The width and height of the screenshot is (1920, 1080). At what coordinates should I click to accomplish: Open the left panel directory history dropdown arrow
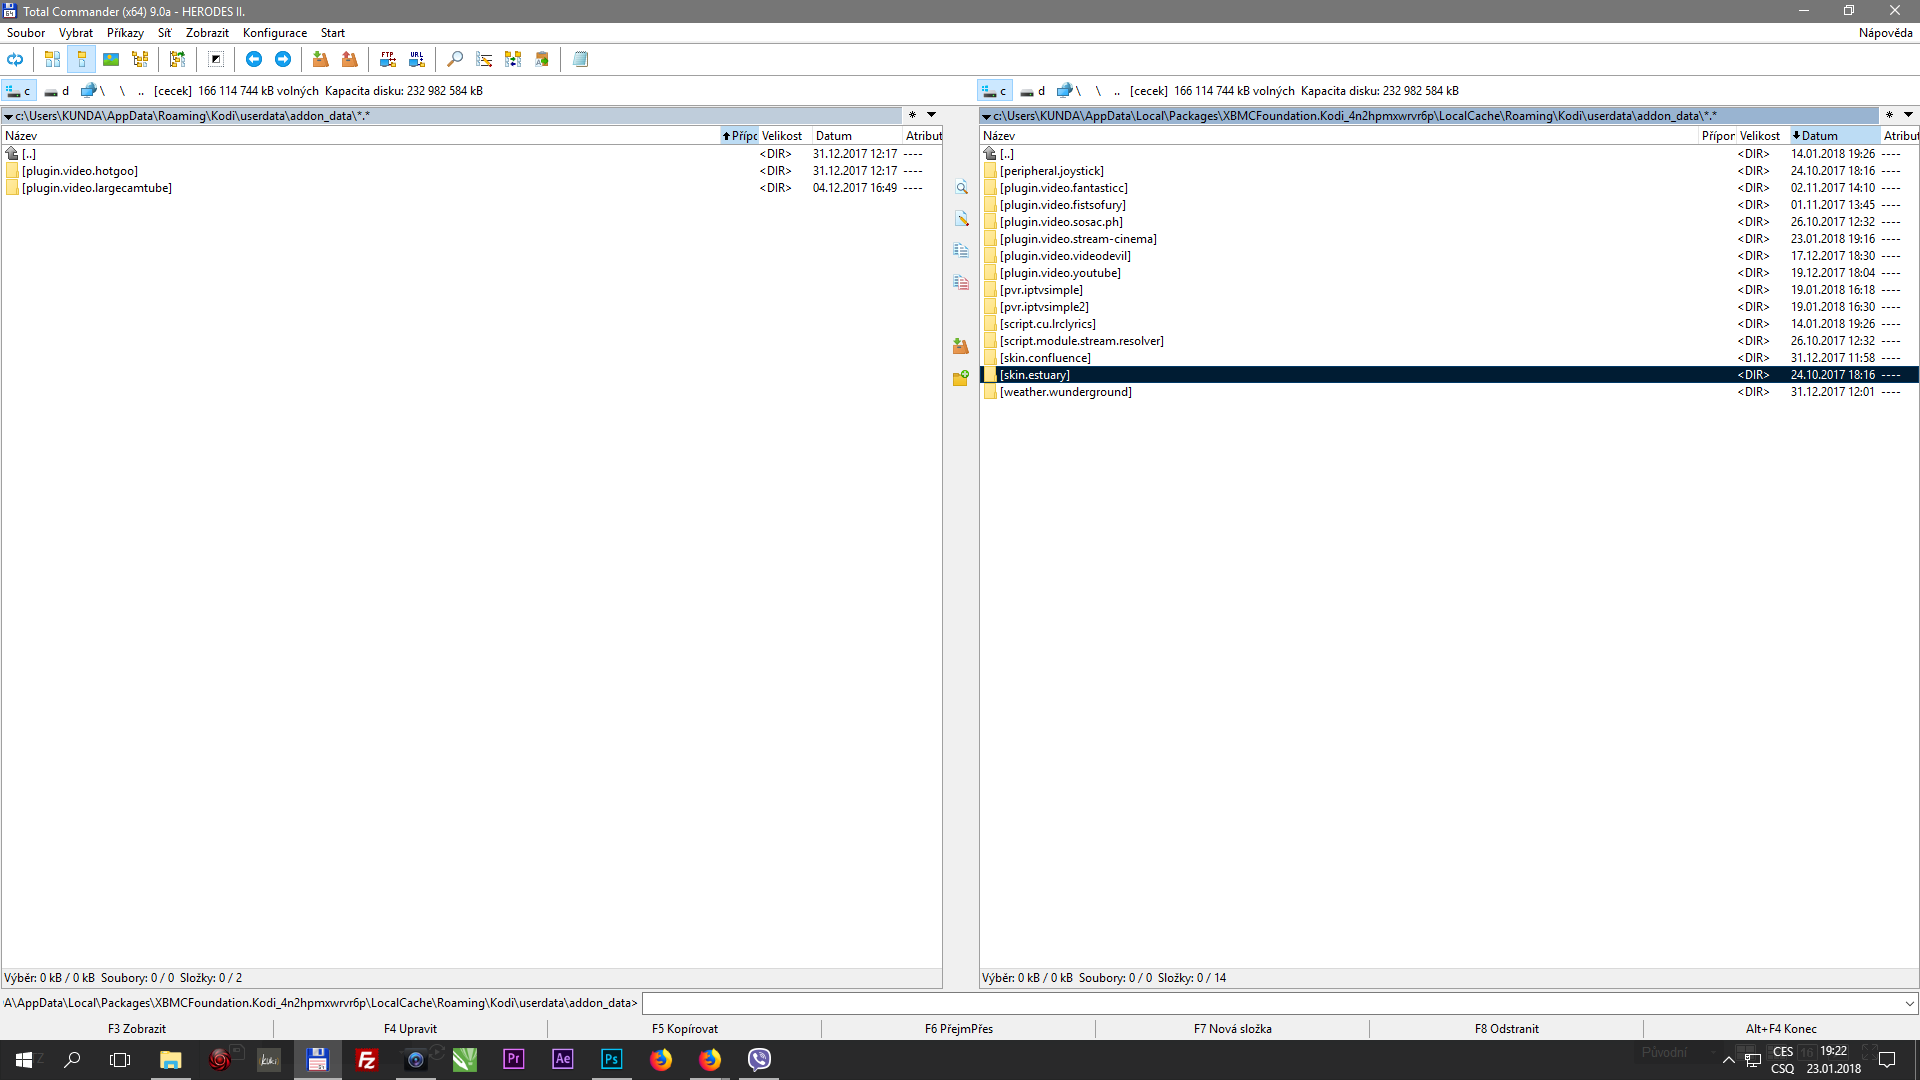(931, 115)
